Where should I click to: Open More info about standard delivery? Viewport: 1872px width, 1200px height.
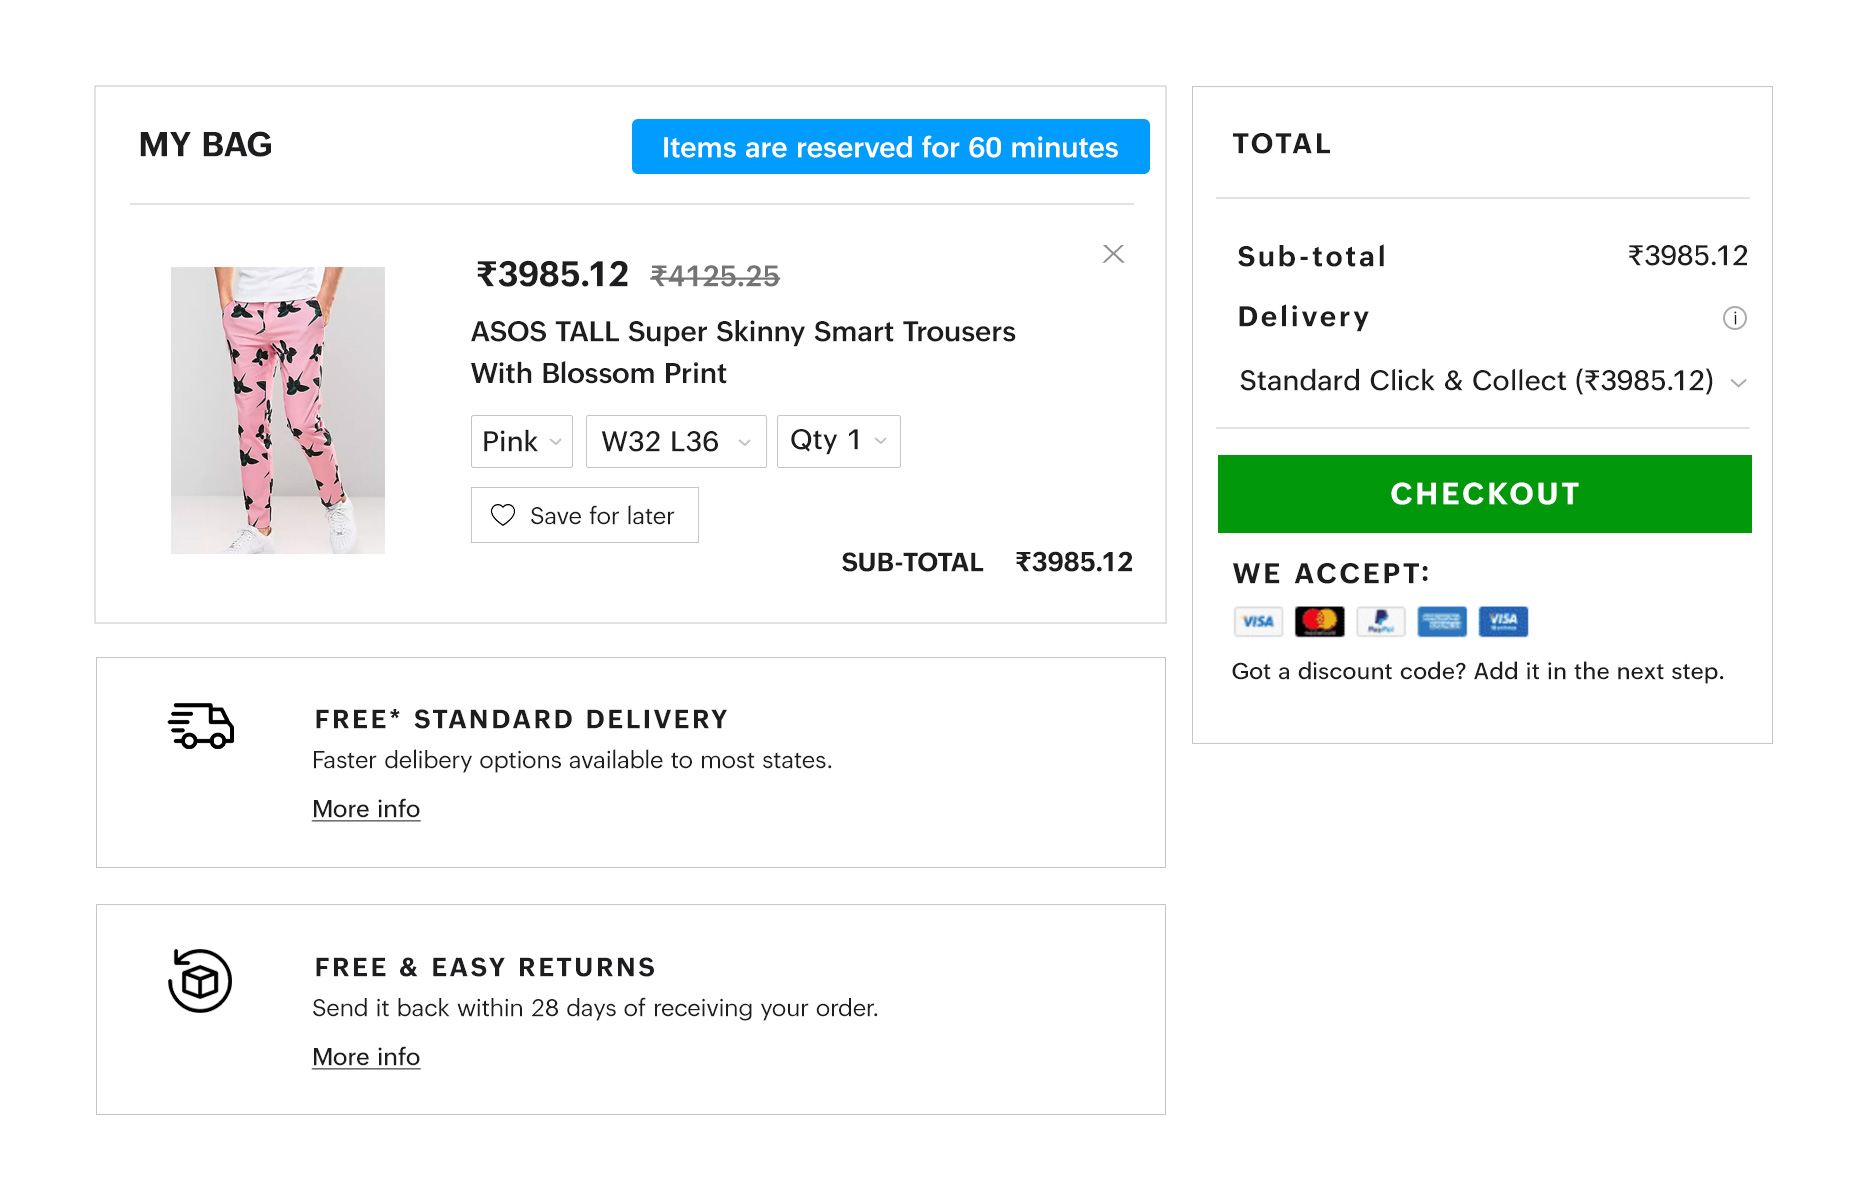pos(365,808)
